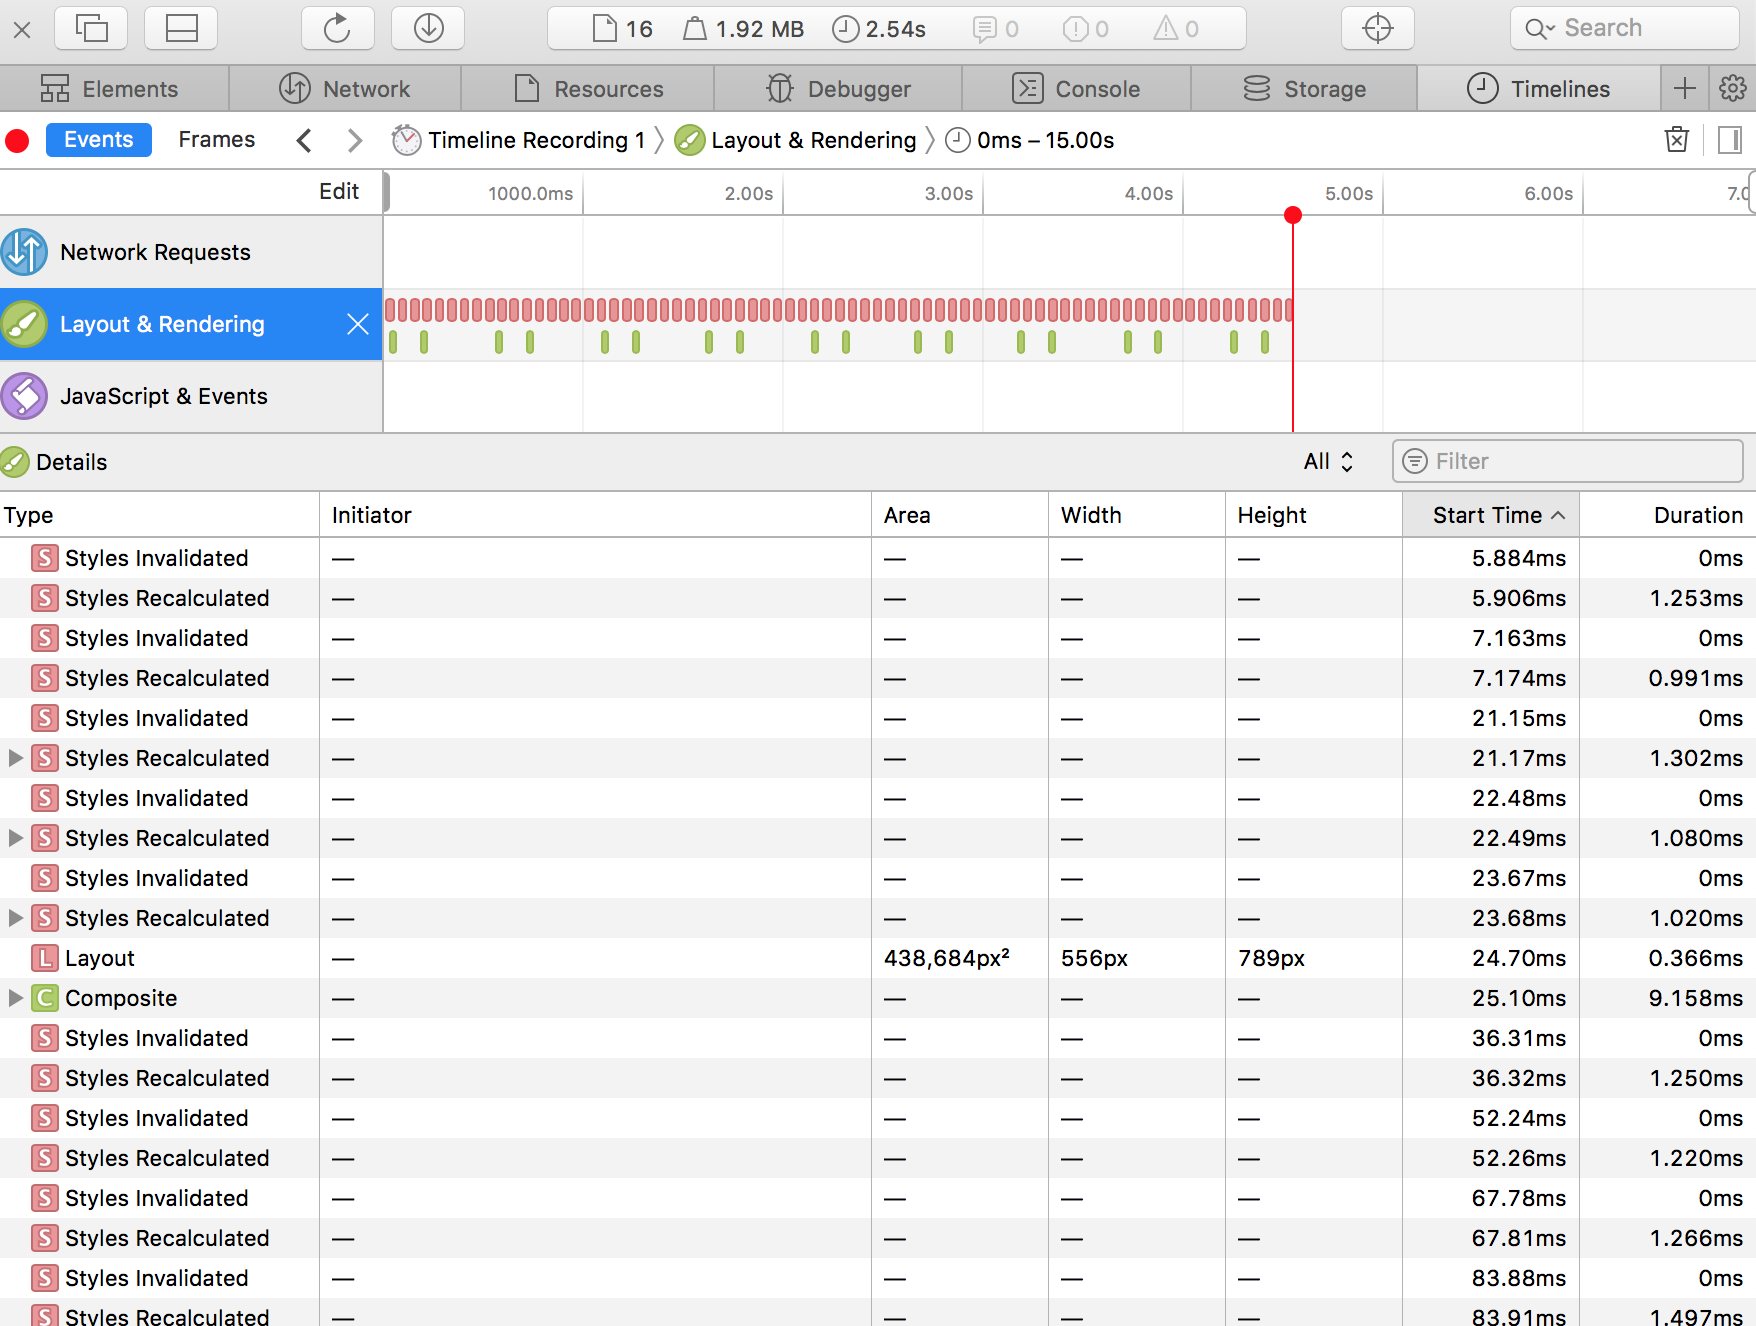Click the trash icon to clear recording
The width and height of the screenshot is (1756, 1326).
[1677, 140]
